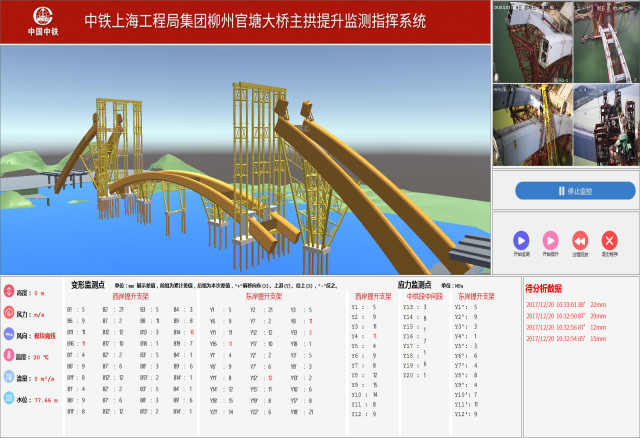Select the 2017/12/20 10:32:56 12mm record

(566, 327)
